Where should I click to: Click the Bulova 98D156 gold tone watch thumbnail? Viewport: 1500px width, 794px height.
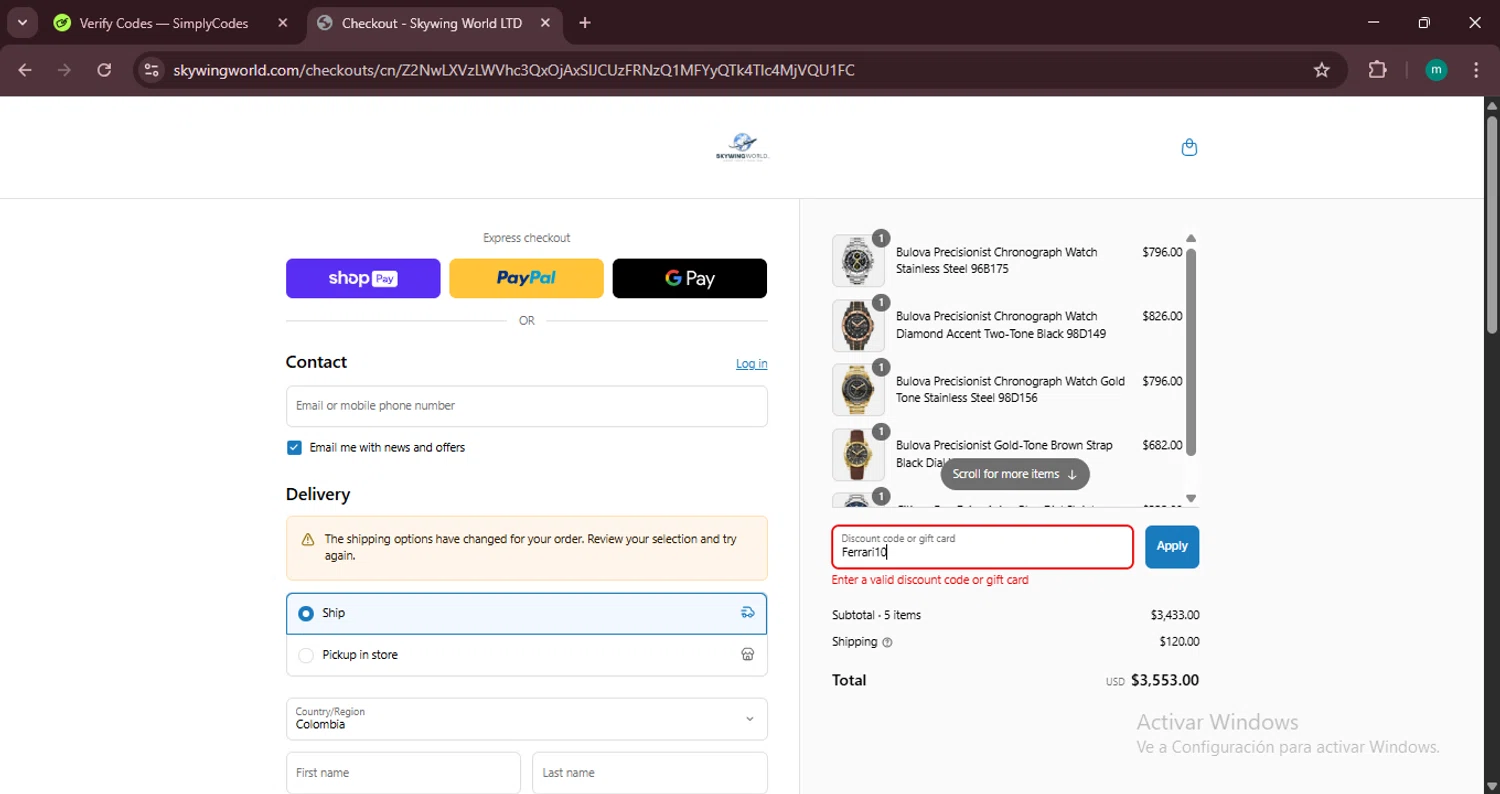coord(858,389)
